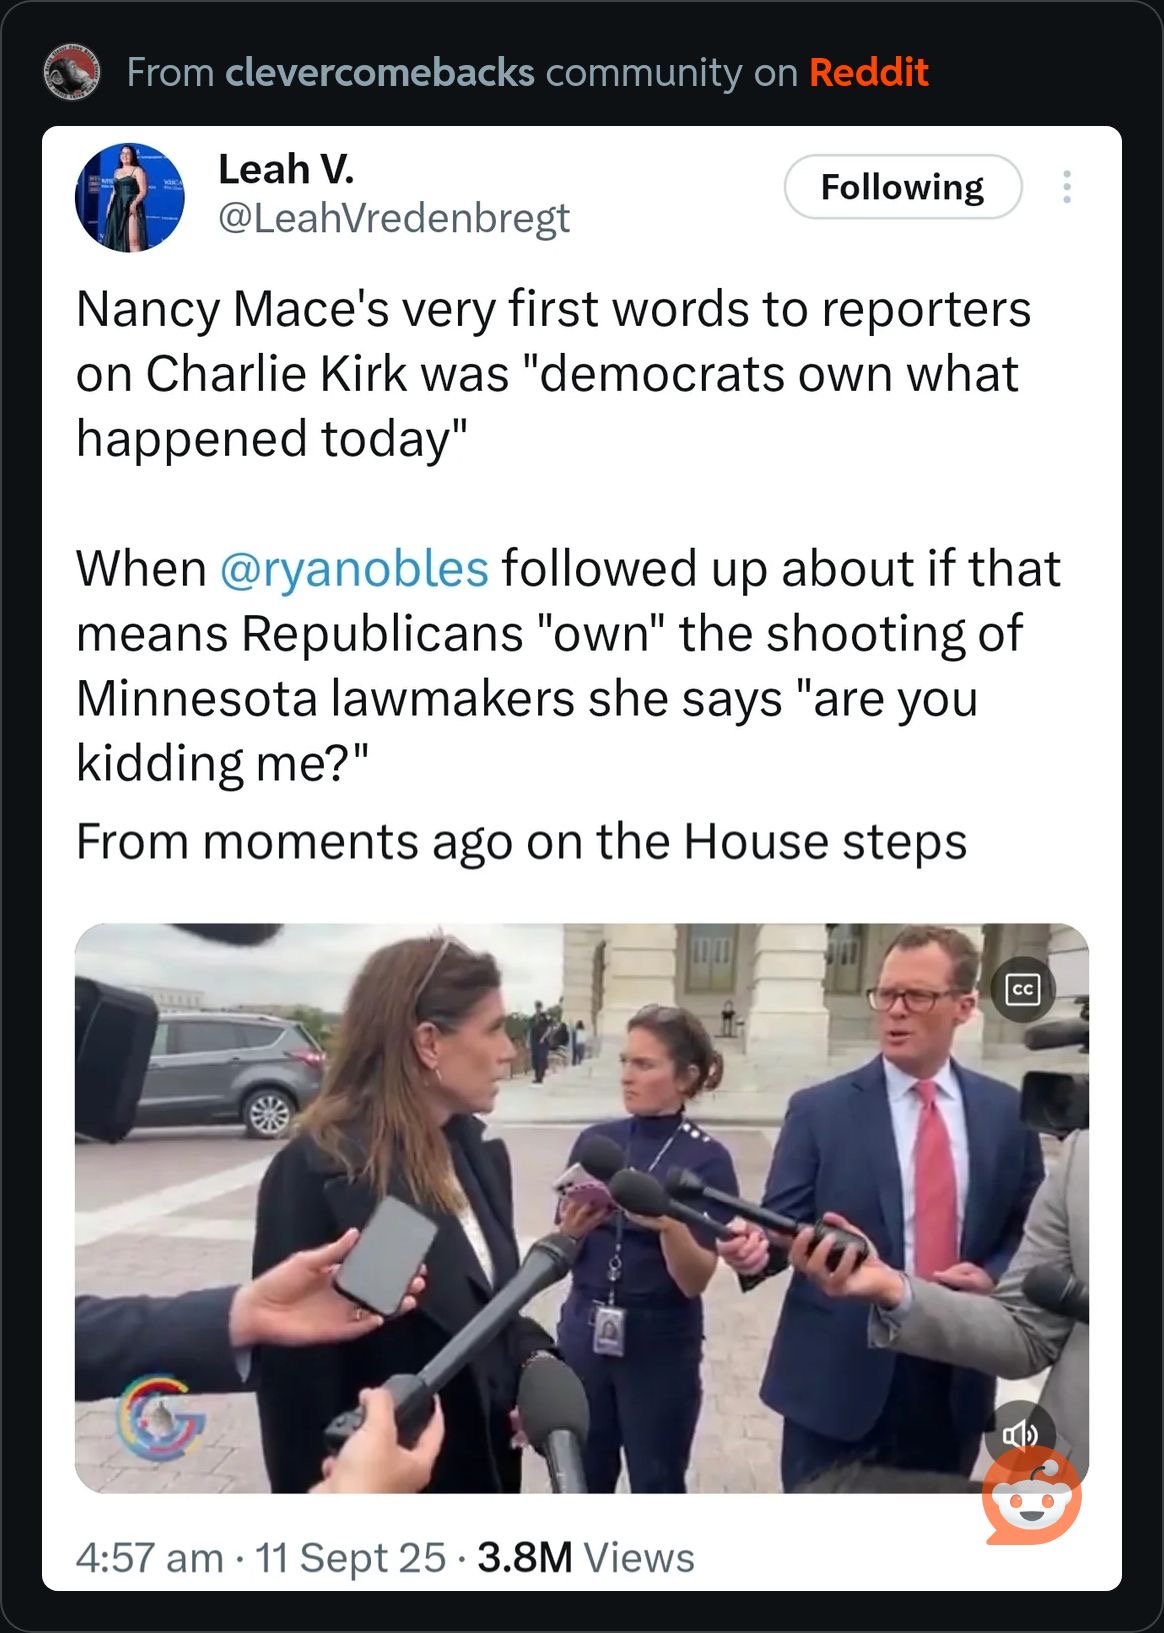Click the 4:57 am timestamp
Image resolution: width=1164 pixels, height=1633 pixels.
(149, 1558)
